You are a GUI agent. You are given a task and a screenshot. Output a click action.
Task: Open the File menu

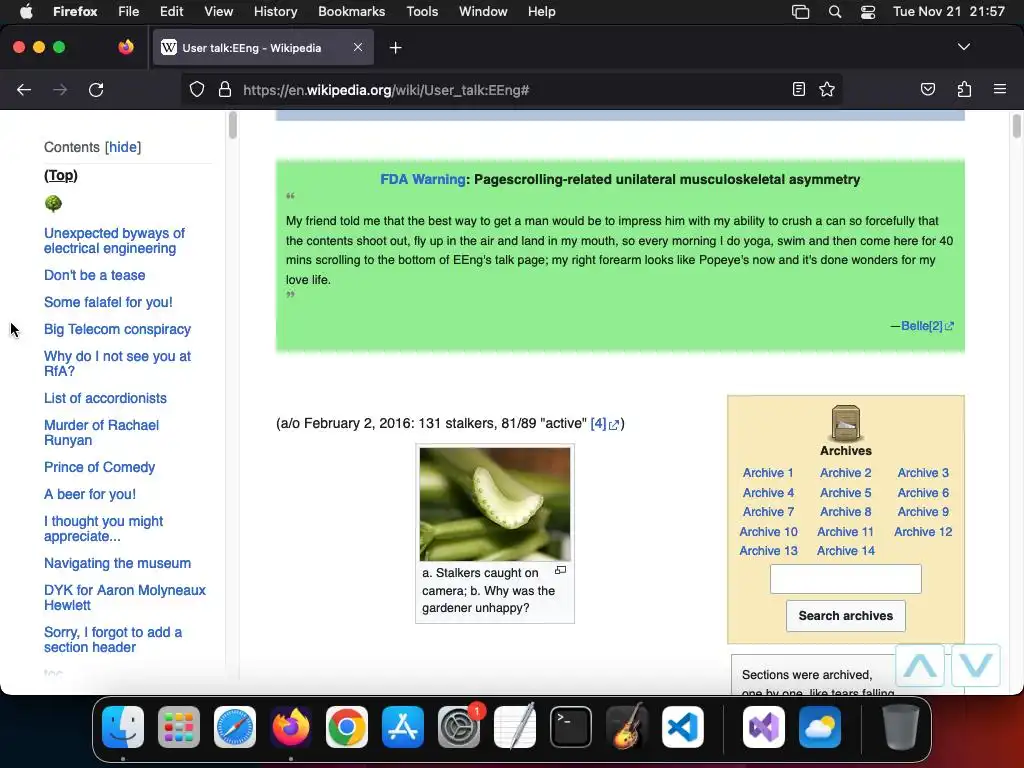[x=129, y=12]
